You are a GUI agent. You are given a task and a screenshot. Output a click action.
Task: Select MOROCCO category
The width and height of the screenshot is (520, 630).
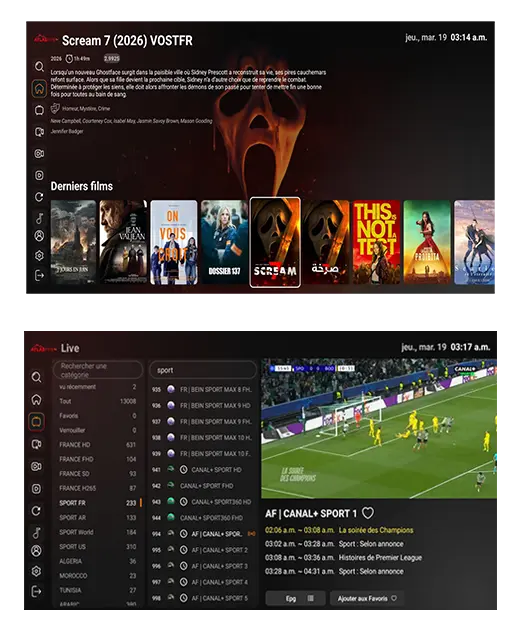[x=98, y=576]
